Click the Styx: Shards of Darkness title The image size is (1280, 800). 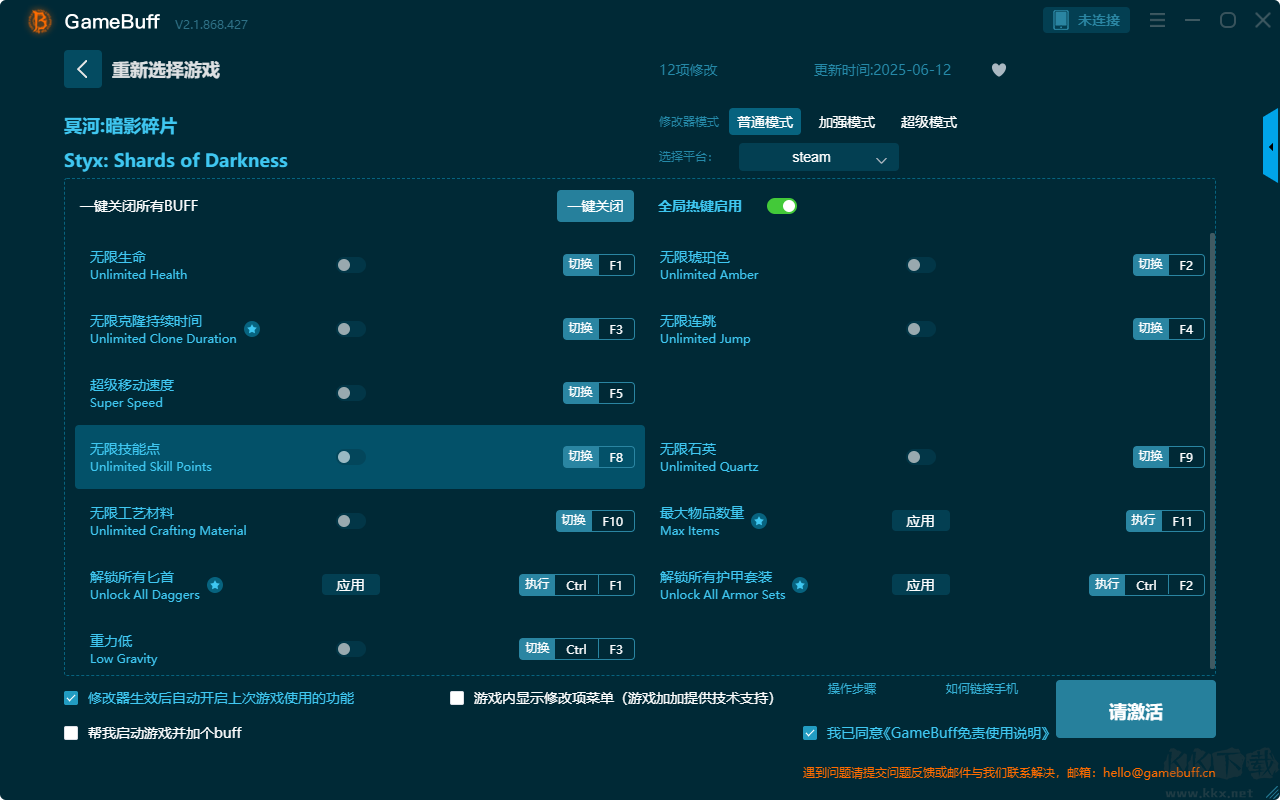pos(176,160)
